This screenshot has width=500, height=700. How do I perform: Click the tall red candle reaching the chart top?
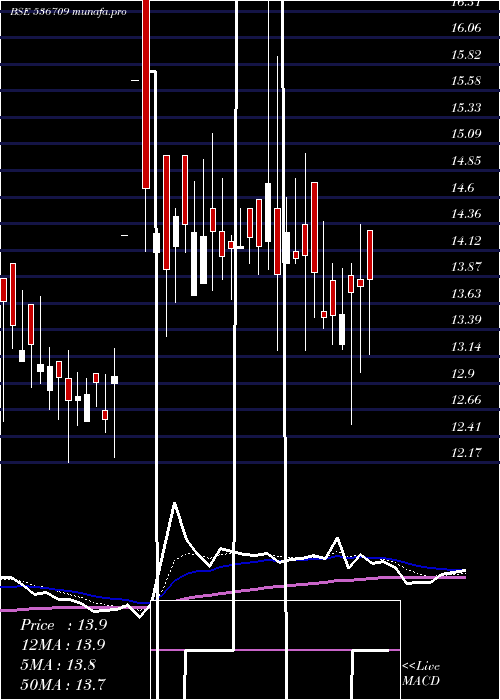tap(146, 94)
